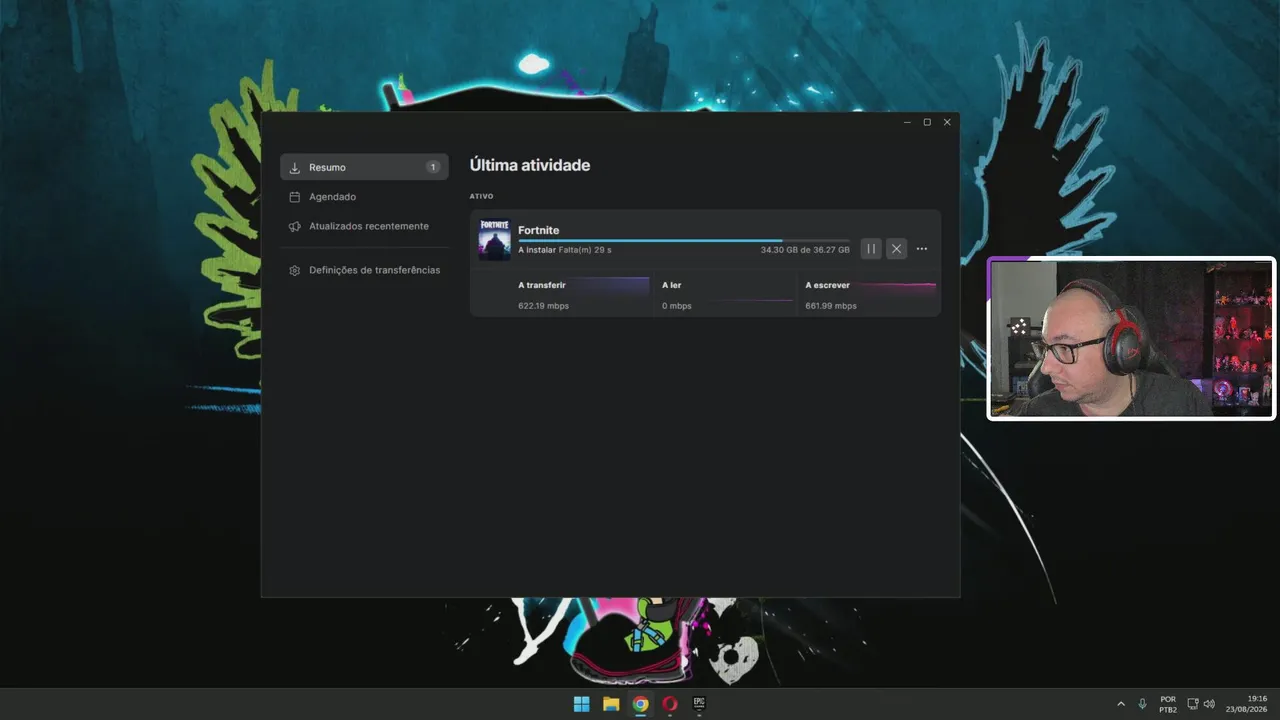This screenshot has width=1280, height=720.
Task: Click the "34.30 GB de 36.27 GB" size text
Action: point(805,250)
